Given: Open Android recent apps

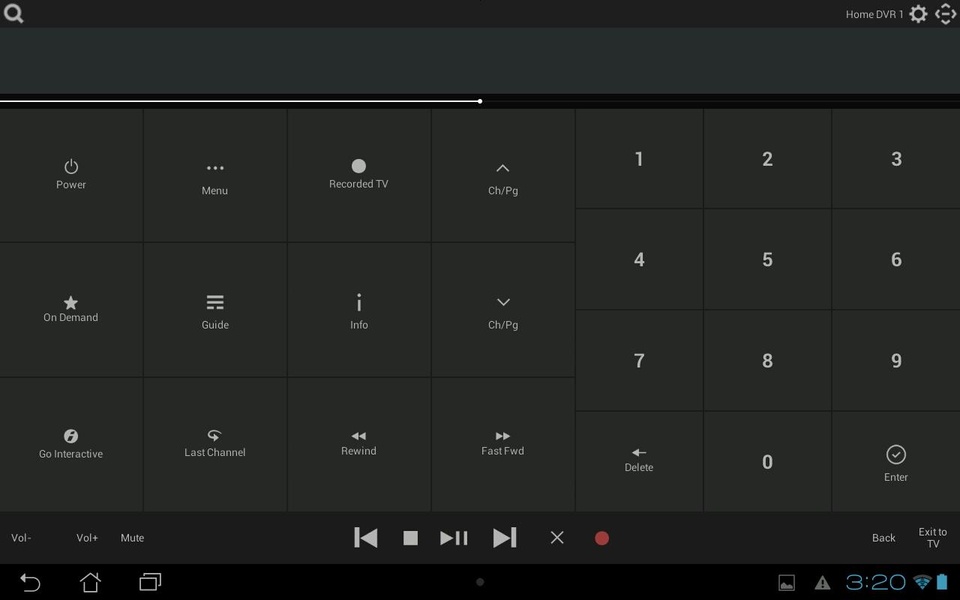Looking at the screenshot, I should [x=150, y=582].
